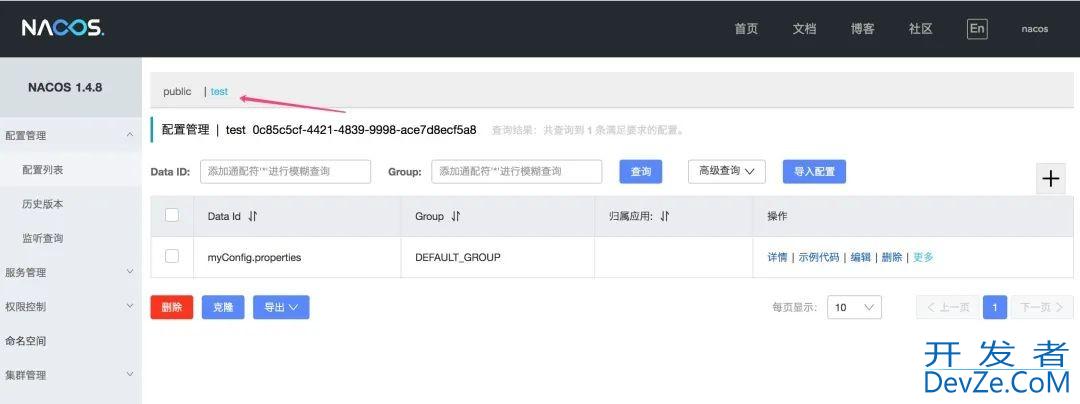Open the 高级查询 dropdown

click(726, 172)
